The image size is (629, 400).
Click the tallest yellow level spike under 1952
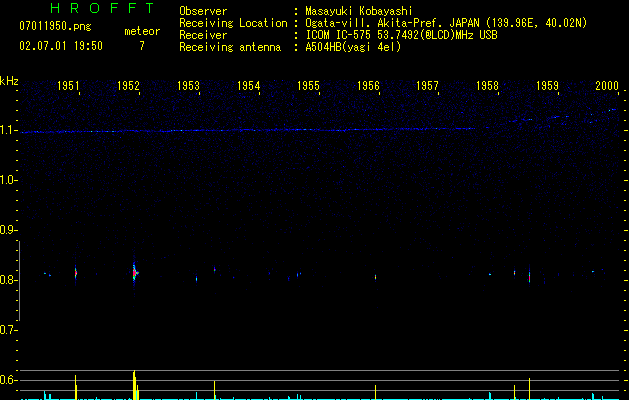[x=134, y=385]
